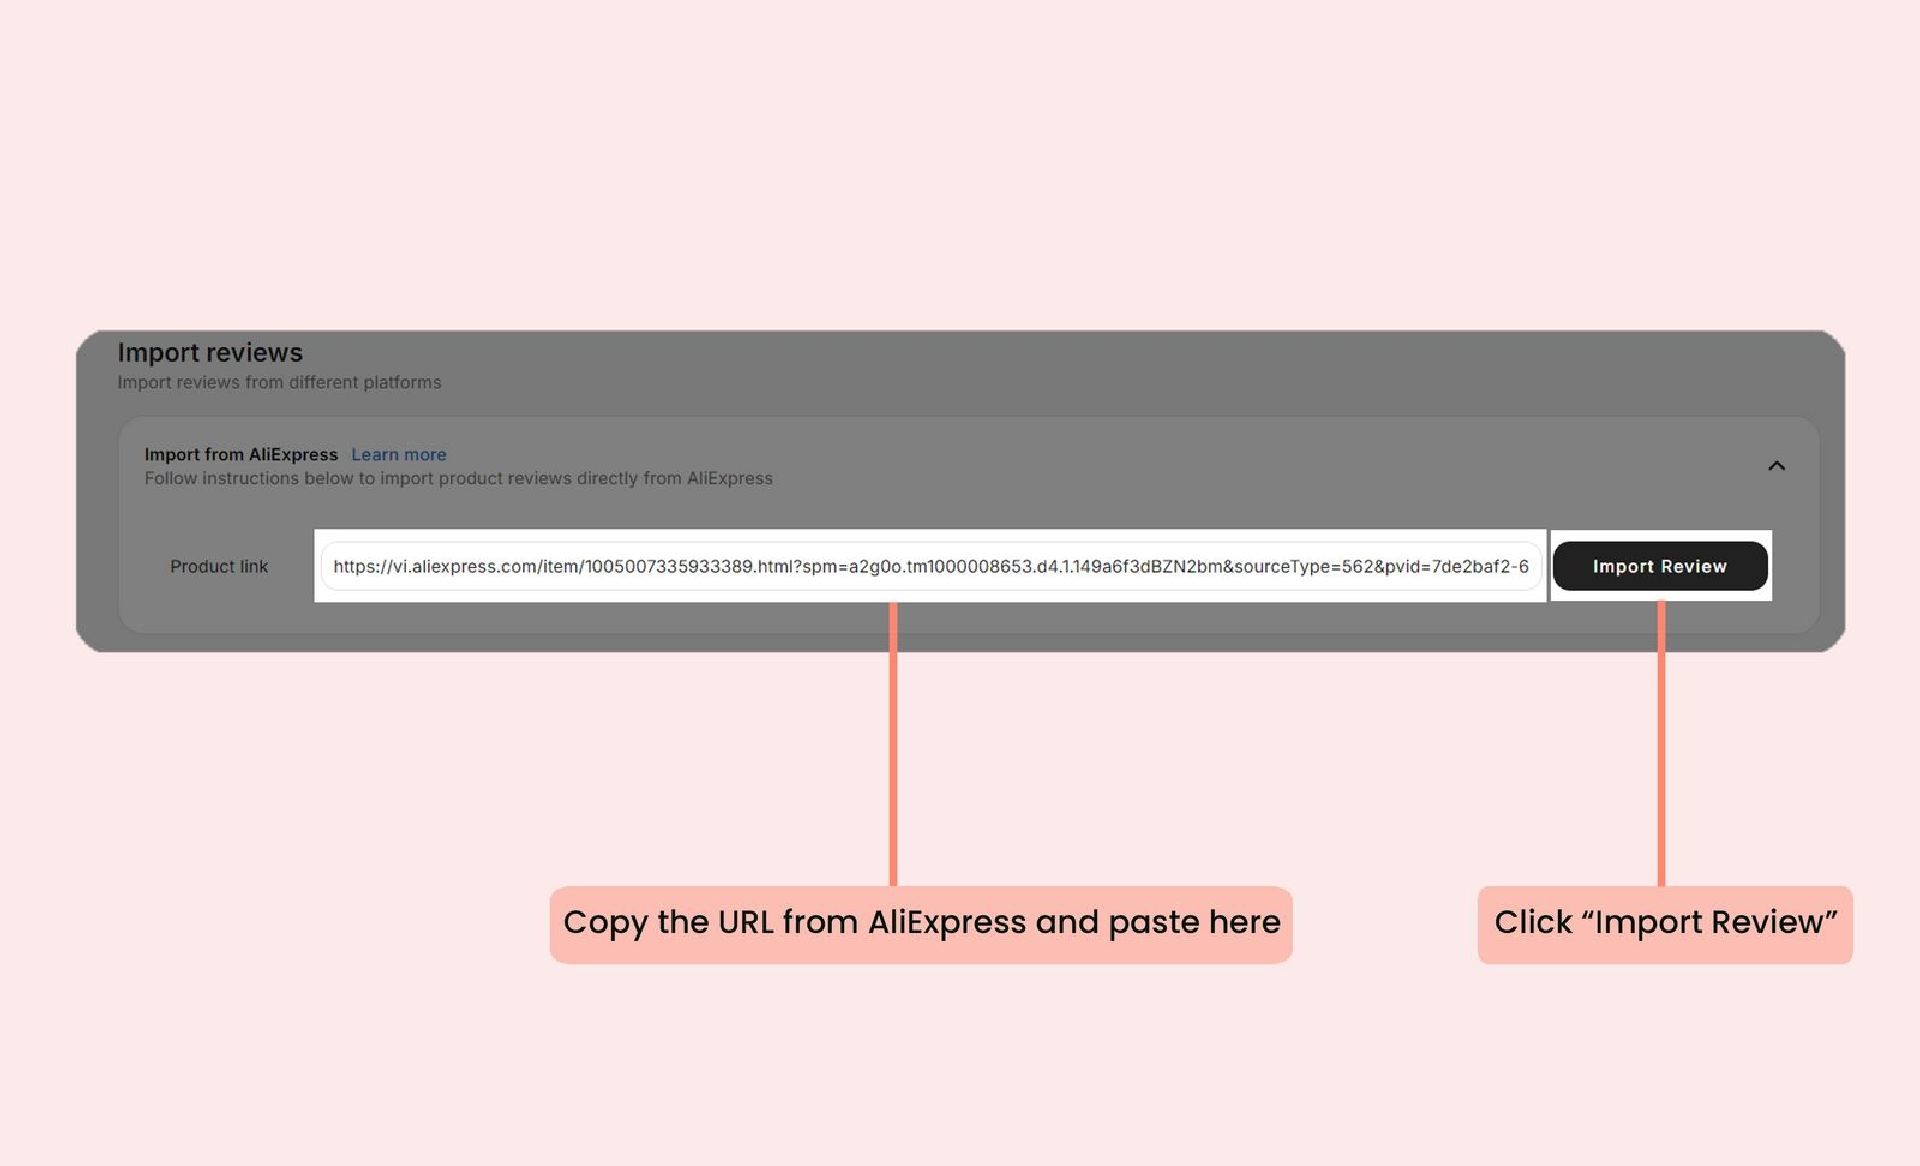Click the item ID 1005007335933389 in URL
Image resolution: width=1920 pixels, height=1166 pixels.
point(668,566)
